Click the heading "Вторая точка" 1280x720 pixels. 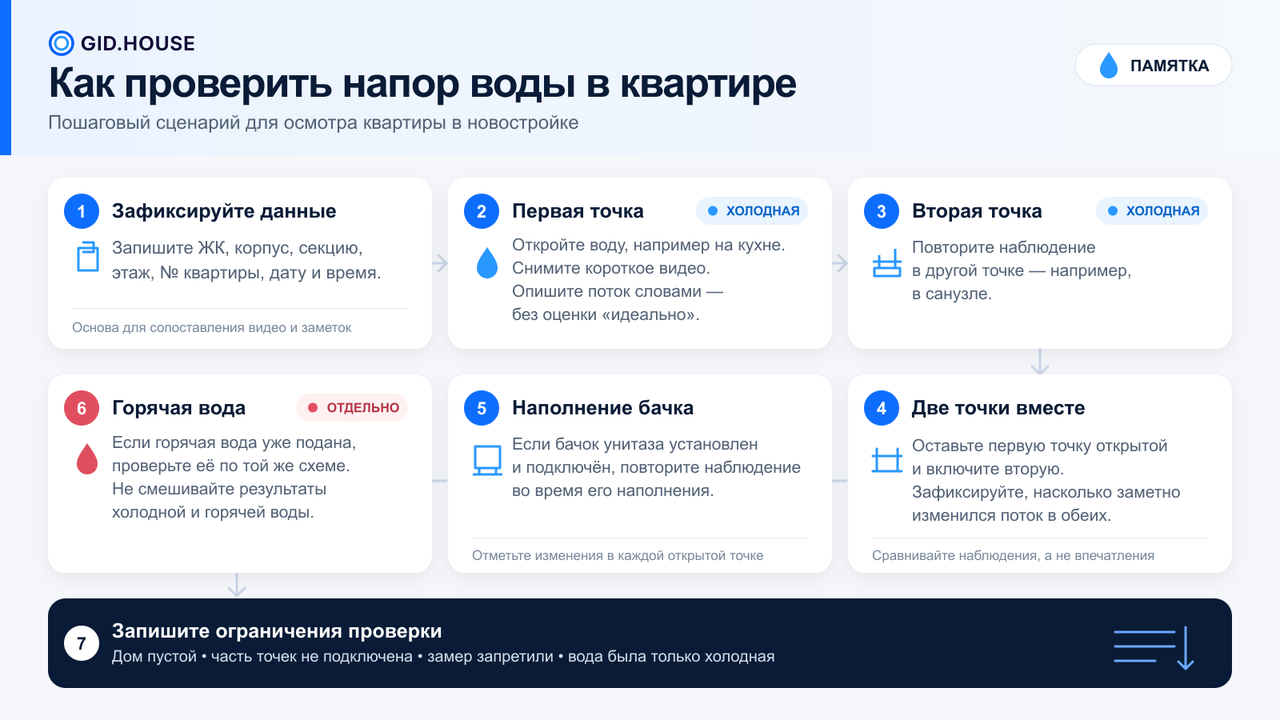[x=977, y=211]
